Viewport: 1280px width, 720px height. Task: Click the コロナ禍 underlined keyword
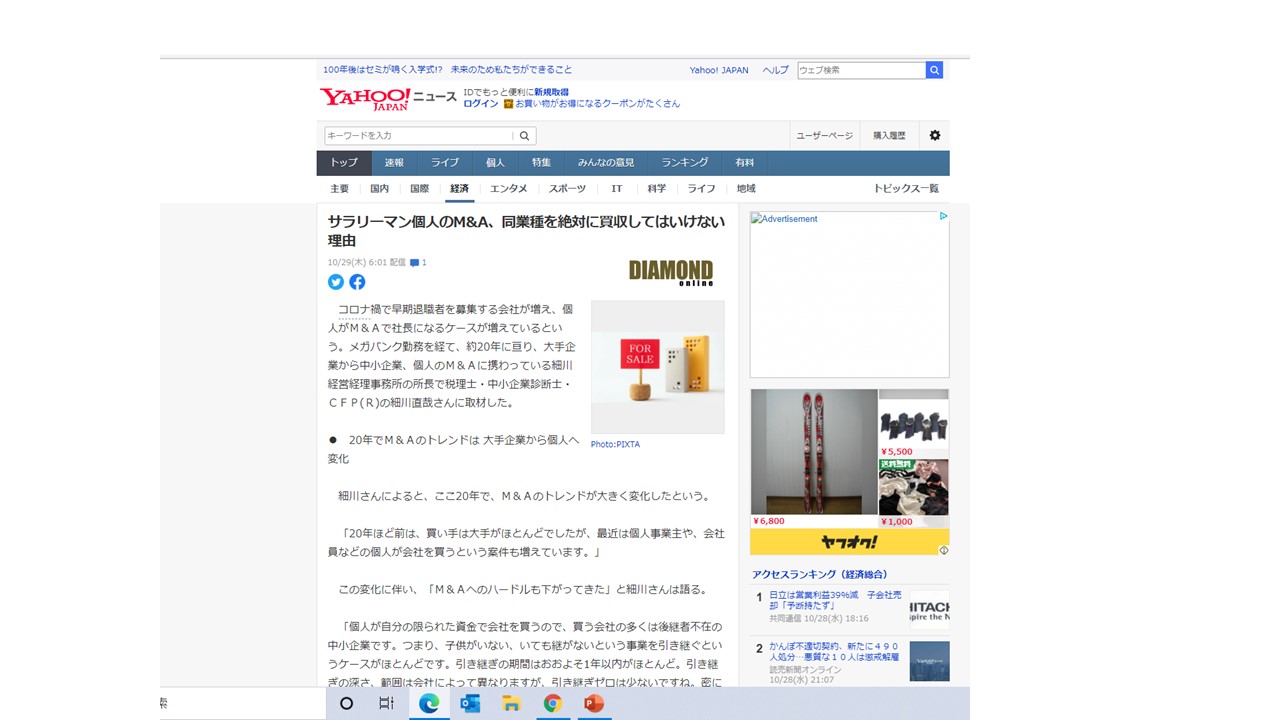coord(354,310)
